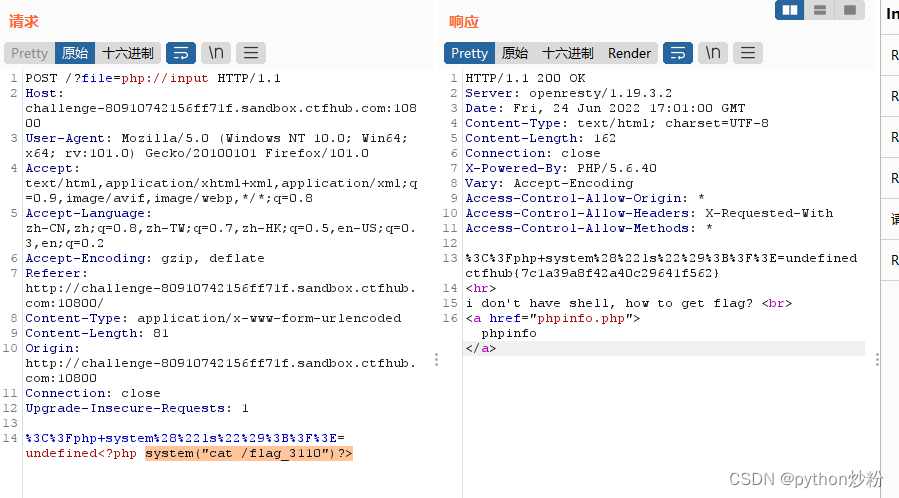Click Access-Control-Allow-Headers response header

pyautogui.click(x=649, y=213)
